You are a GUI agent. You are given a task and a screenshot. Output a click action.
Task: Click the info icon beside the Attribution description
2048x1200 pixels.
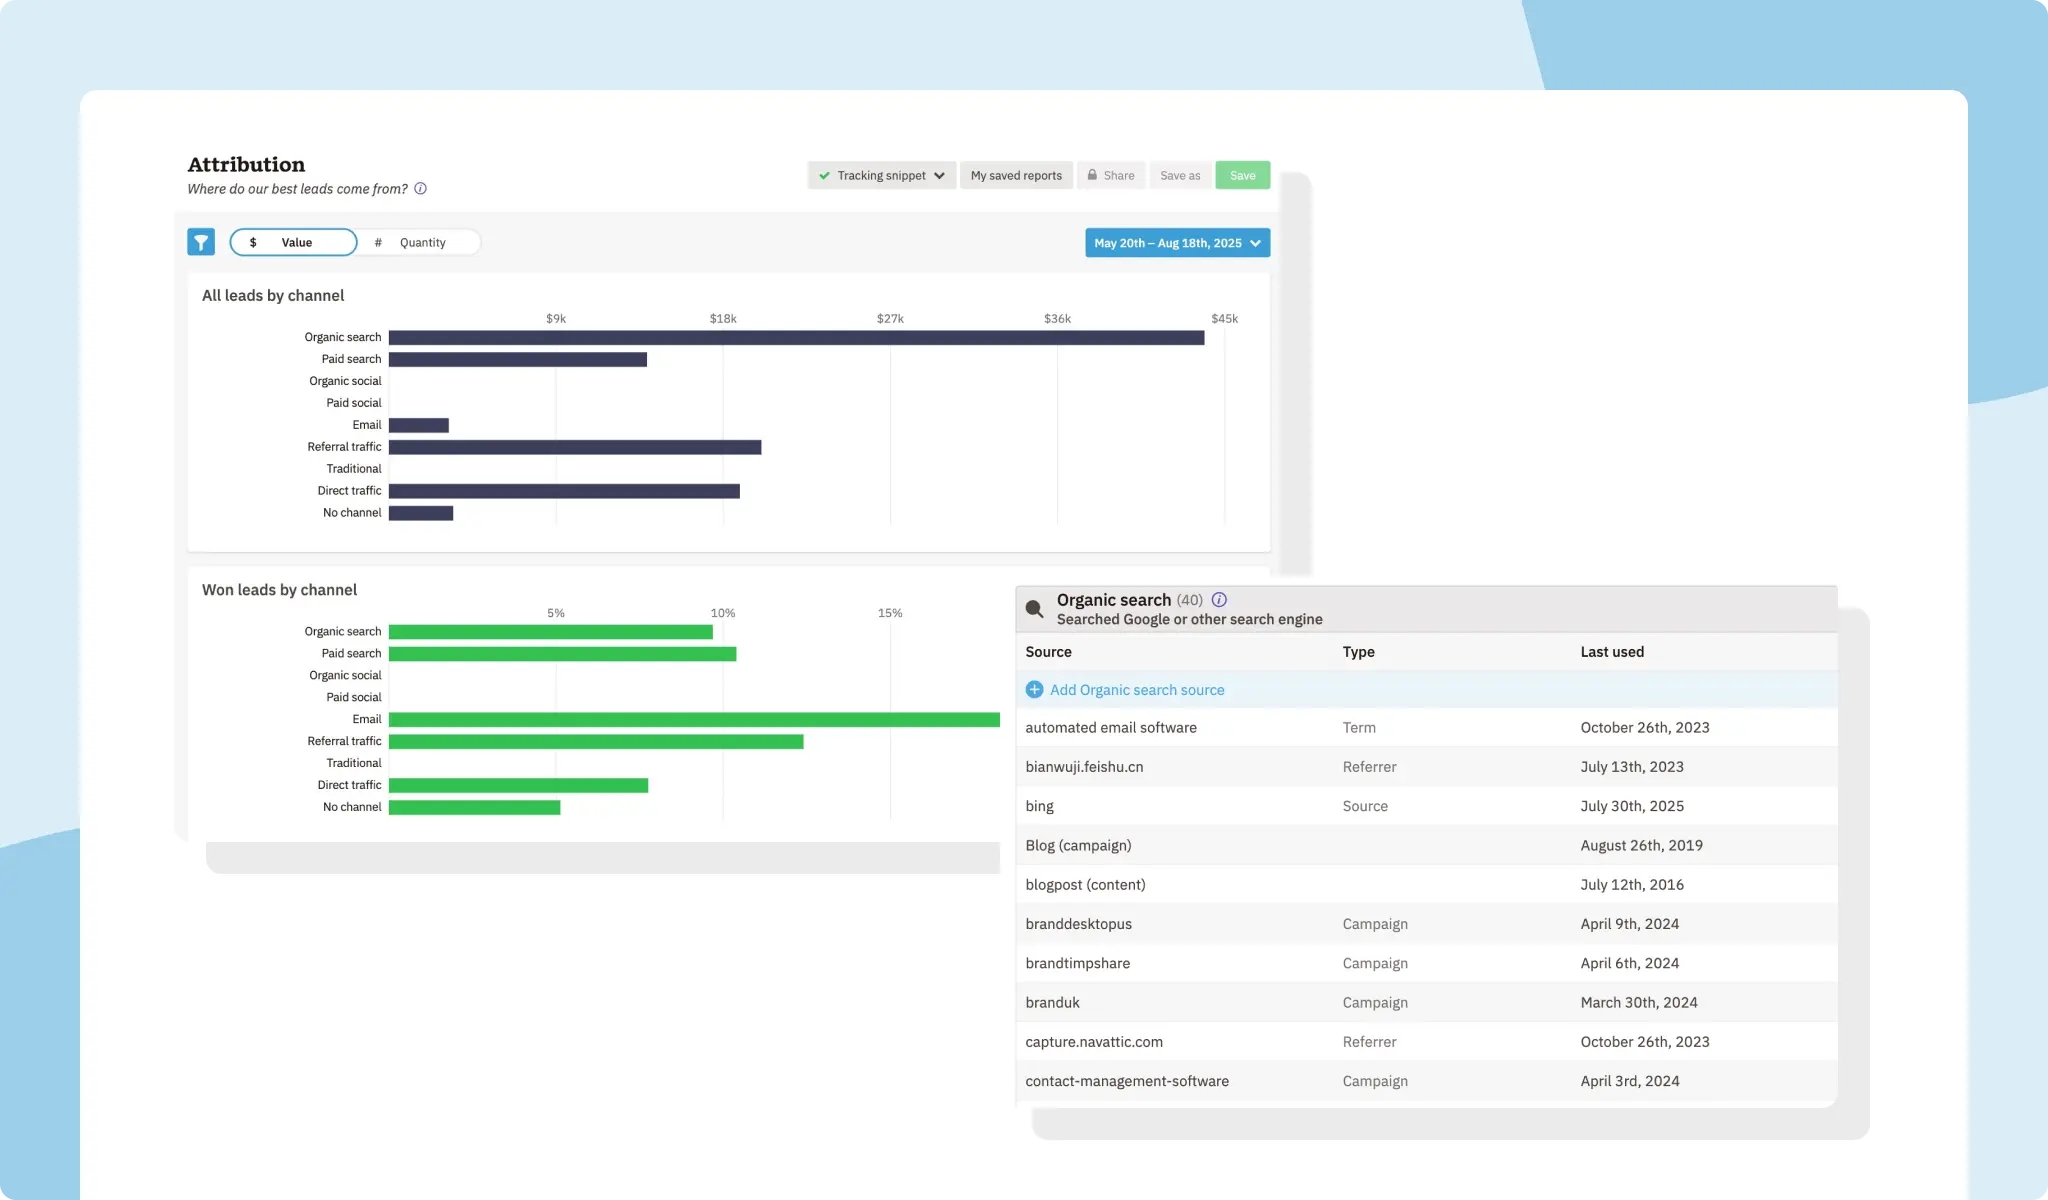421,189
